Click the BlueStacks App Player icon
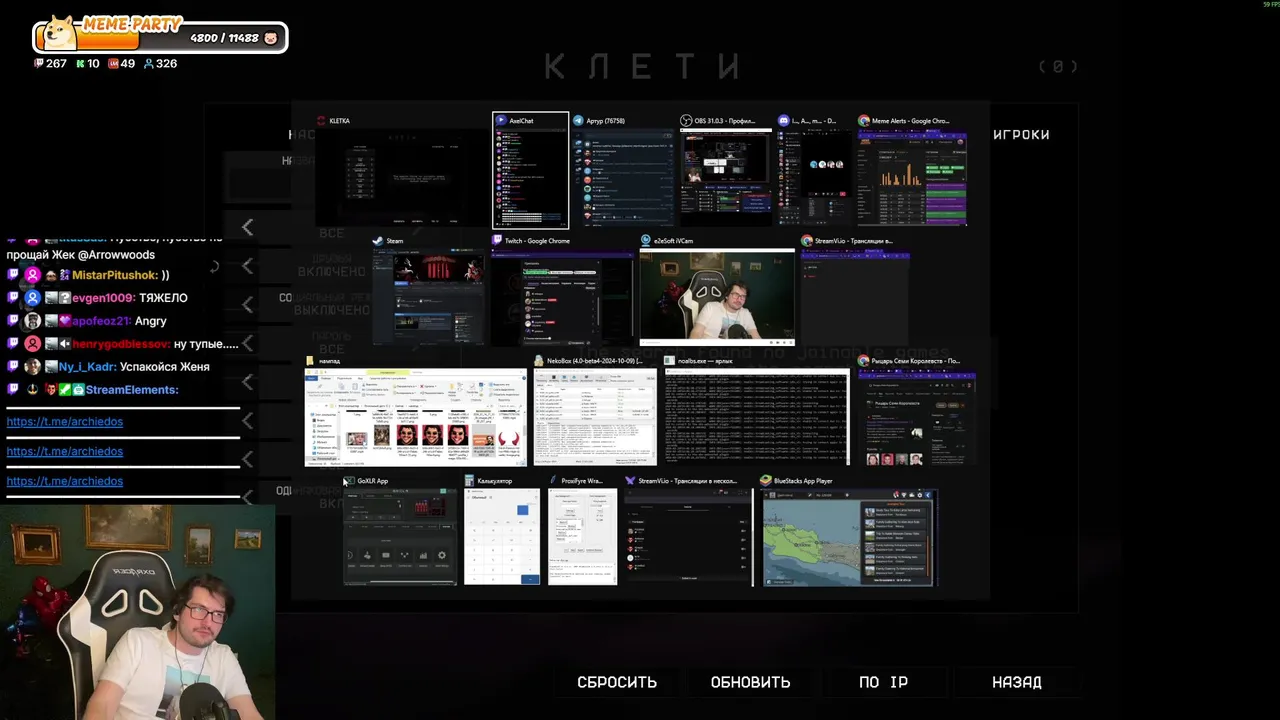1280x720 pixels. pos(766,481)
